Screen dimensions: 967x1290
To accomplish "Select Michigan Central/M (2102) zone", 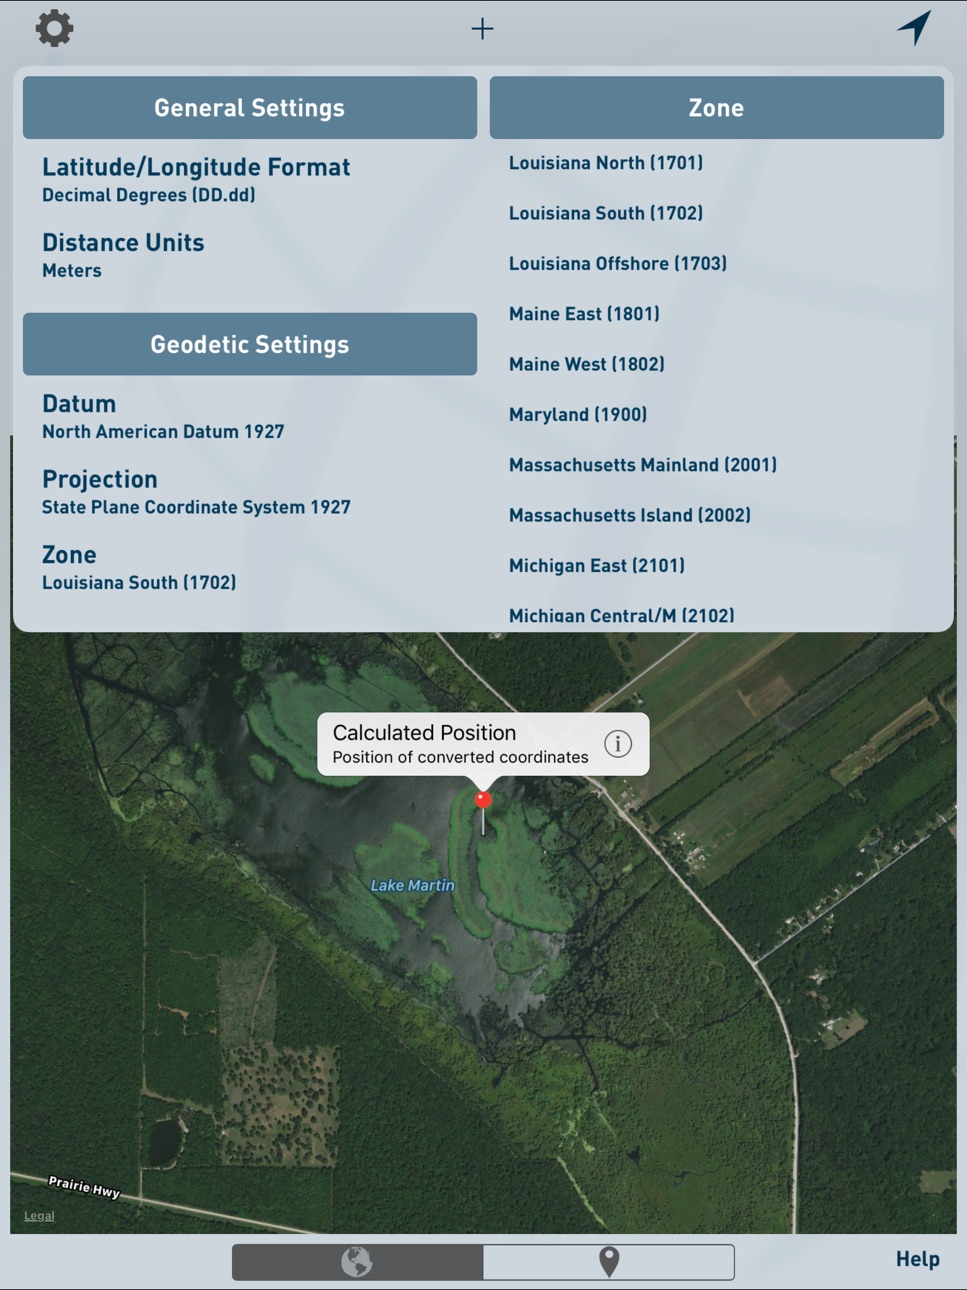I will [622, 616].
